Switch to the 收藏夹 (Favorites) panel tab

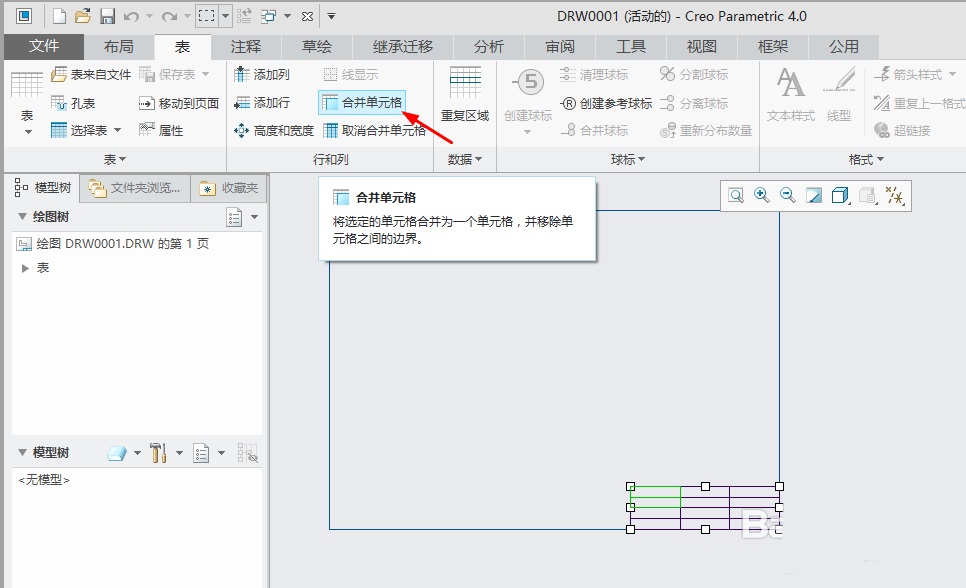click(230, 188)
